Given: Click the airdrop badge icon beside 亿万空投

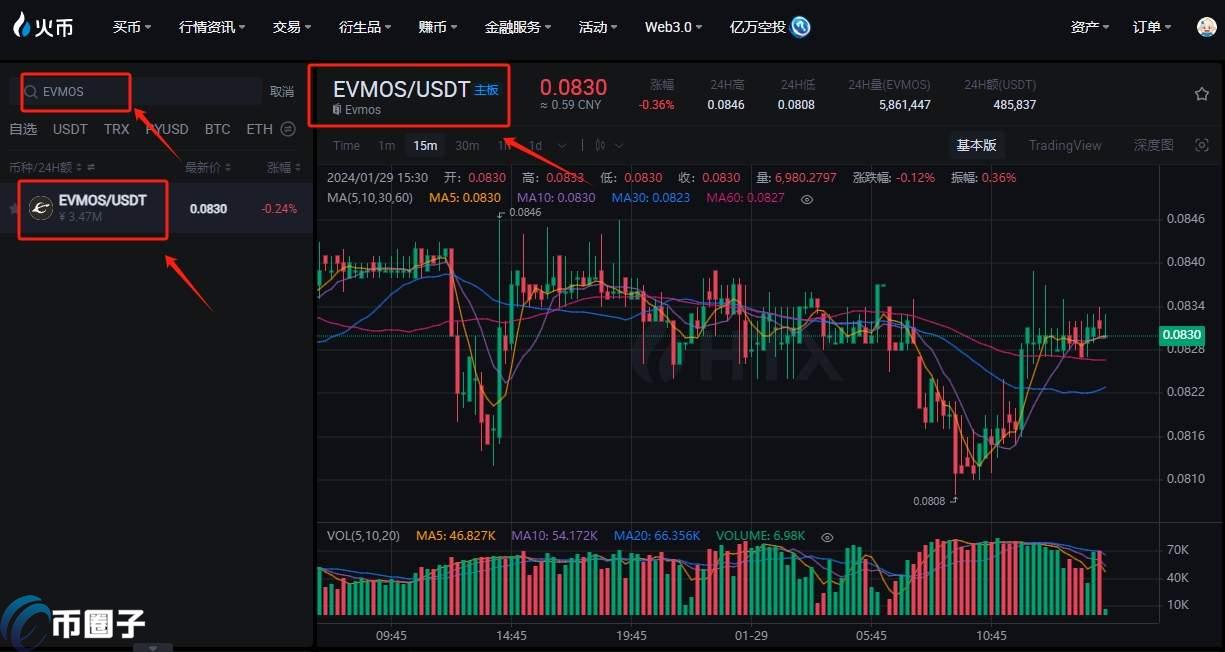Looking at the screenshot, I should click(800, 27).
